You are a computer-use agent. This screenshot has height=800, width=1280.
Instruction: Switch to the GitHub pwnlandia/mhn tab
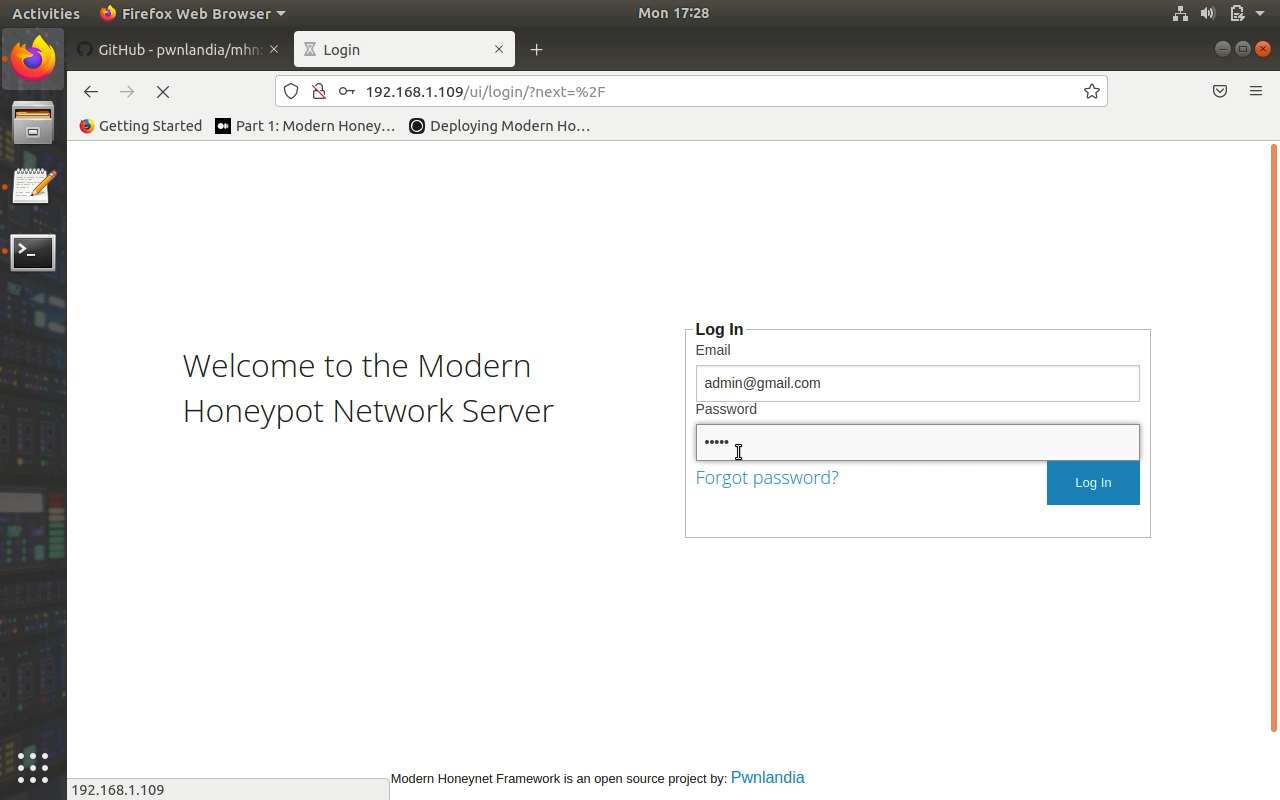pos(170,50)
